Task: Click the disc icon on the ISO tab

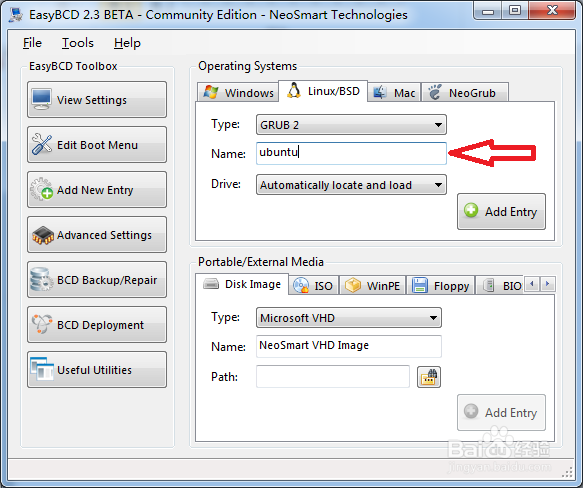Action: coord(301,286)
